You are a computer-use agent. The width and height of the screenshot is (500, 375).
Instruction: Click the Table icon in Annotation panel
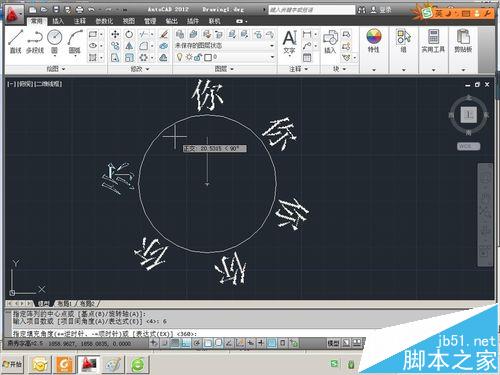[307, 58]
